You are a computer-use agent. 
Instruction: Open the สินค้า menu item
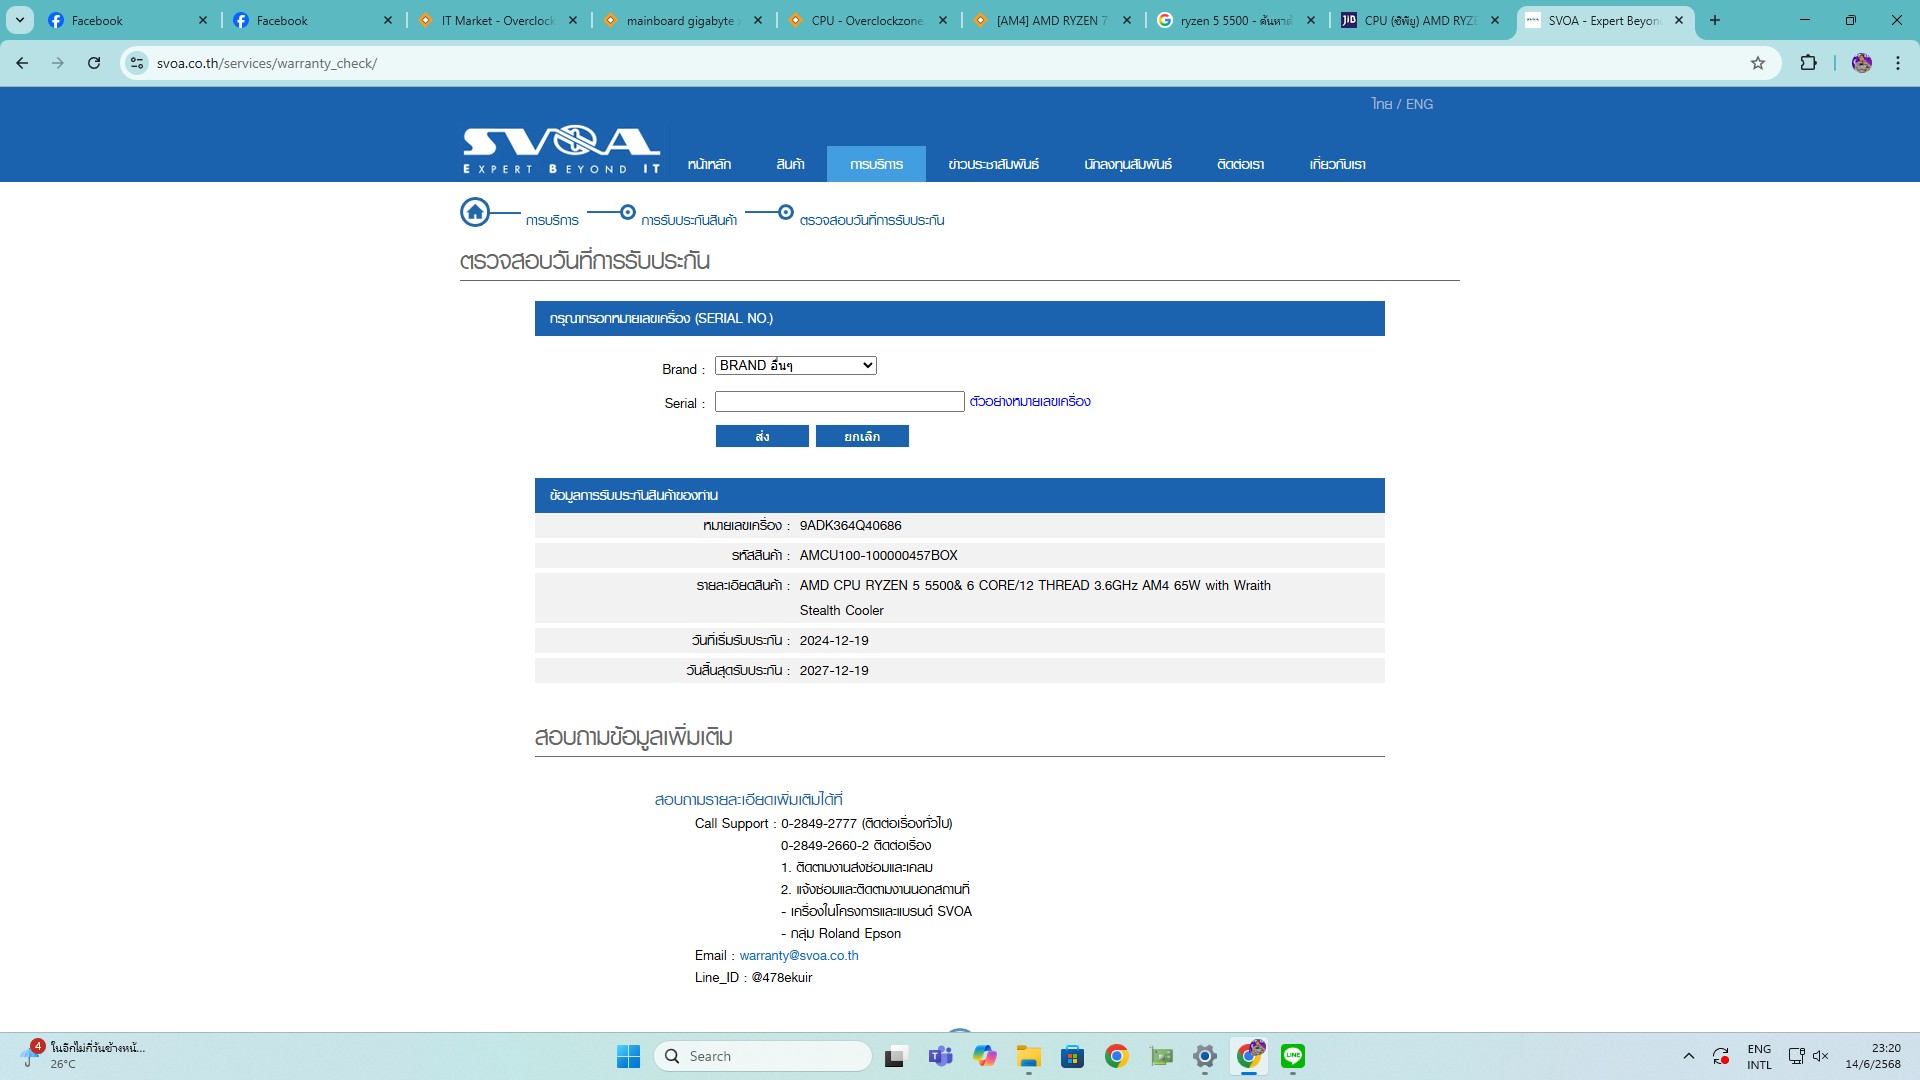(x=790, y=164)
